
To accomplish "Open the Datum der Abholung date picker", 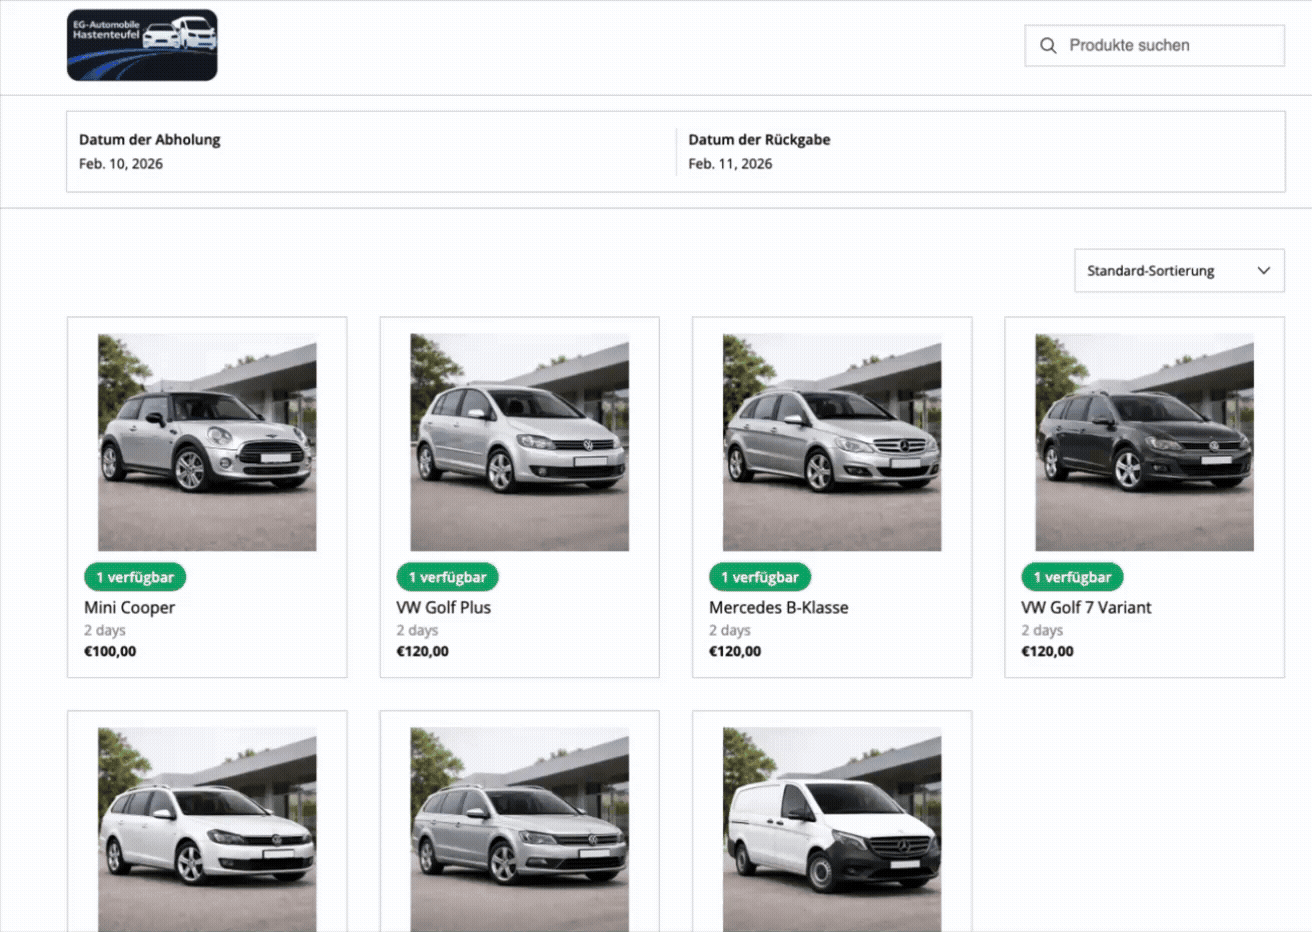I will (370, 152).
